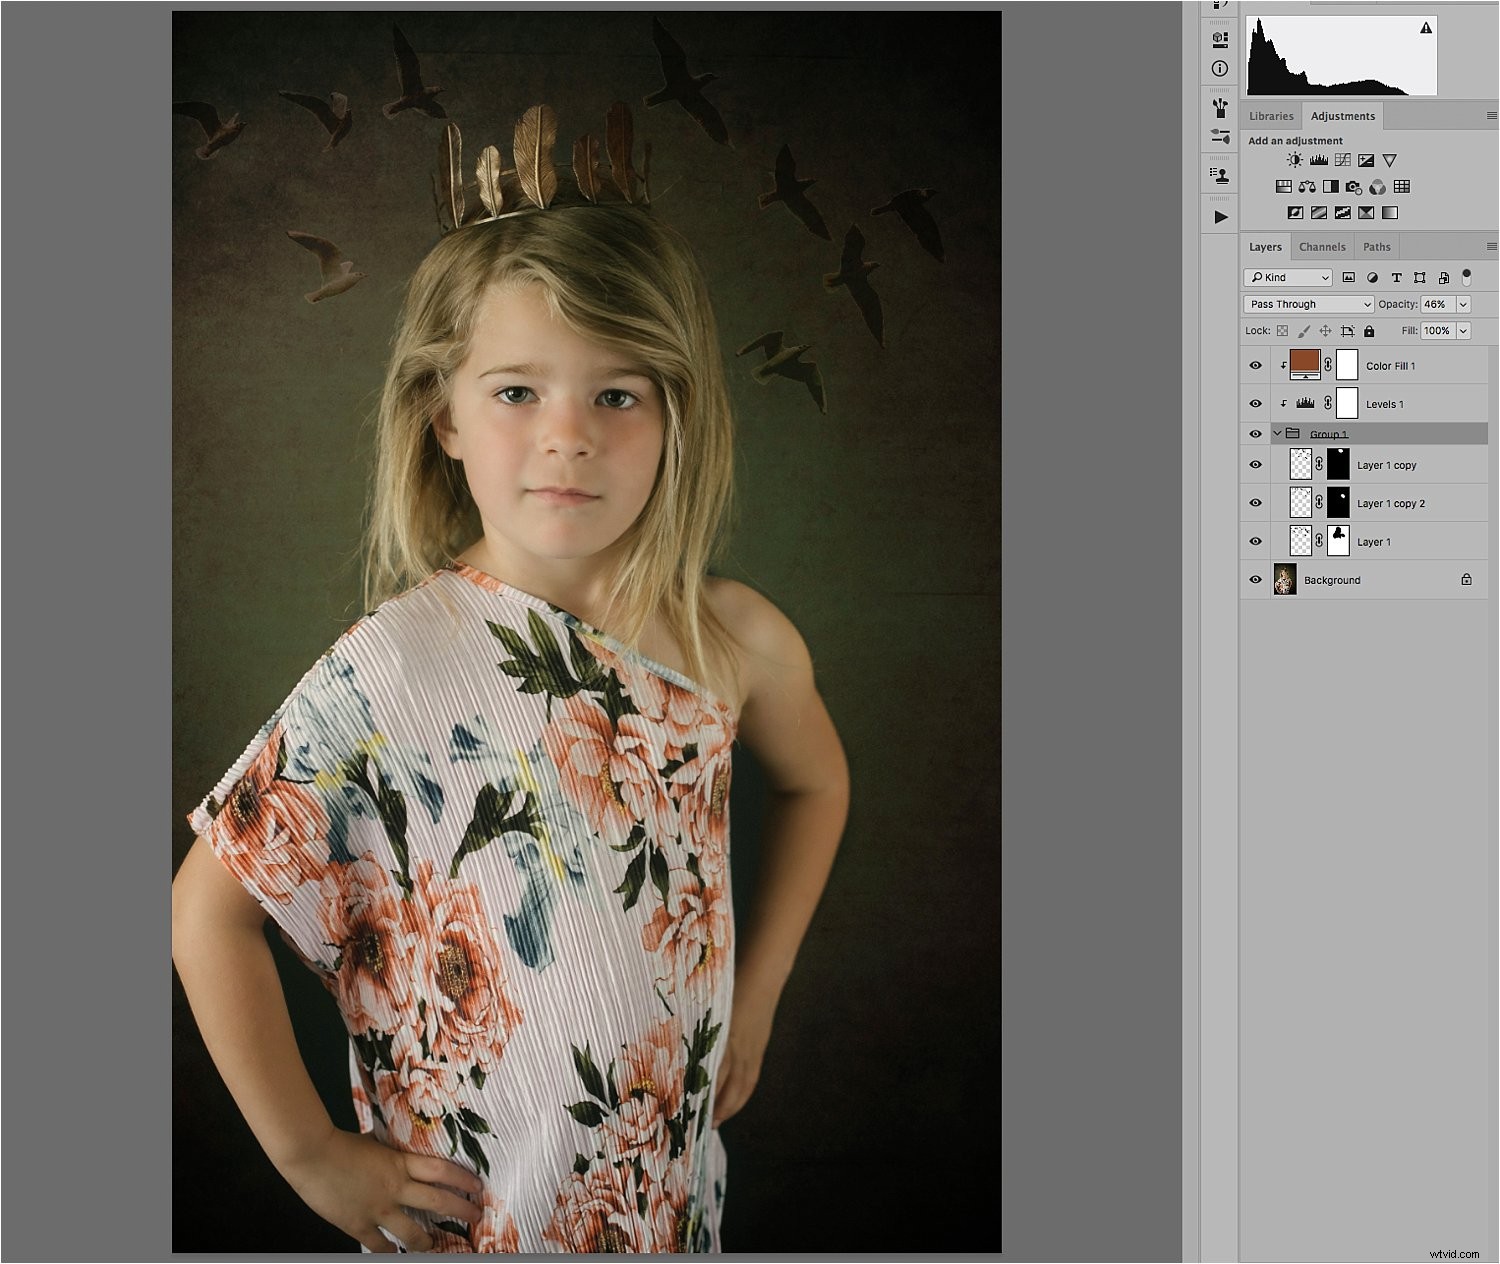Toggle Color Fill 1 visibility

1256,365
